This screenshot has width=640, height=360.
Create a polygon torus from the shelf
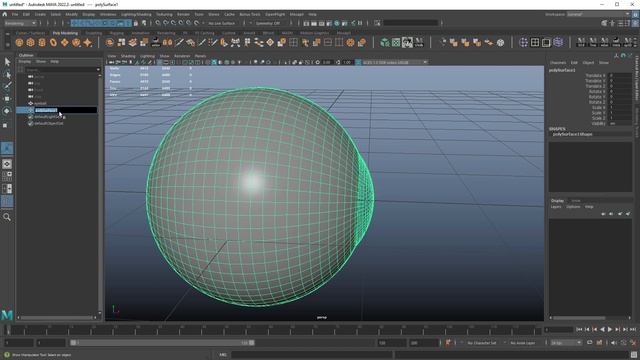point(53,42)
